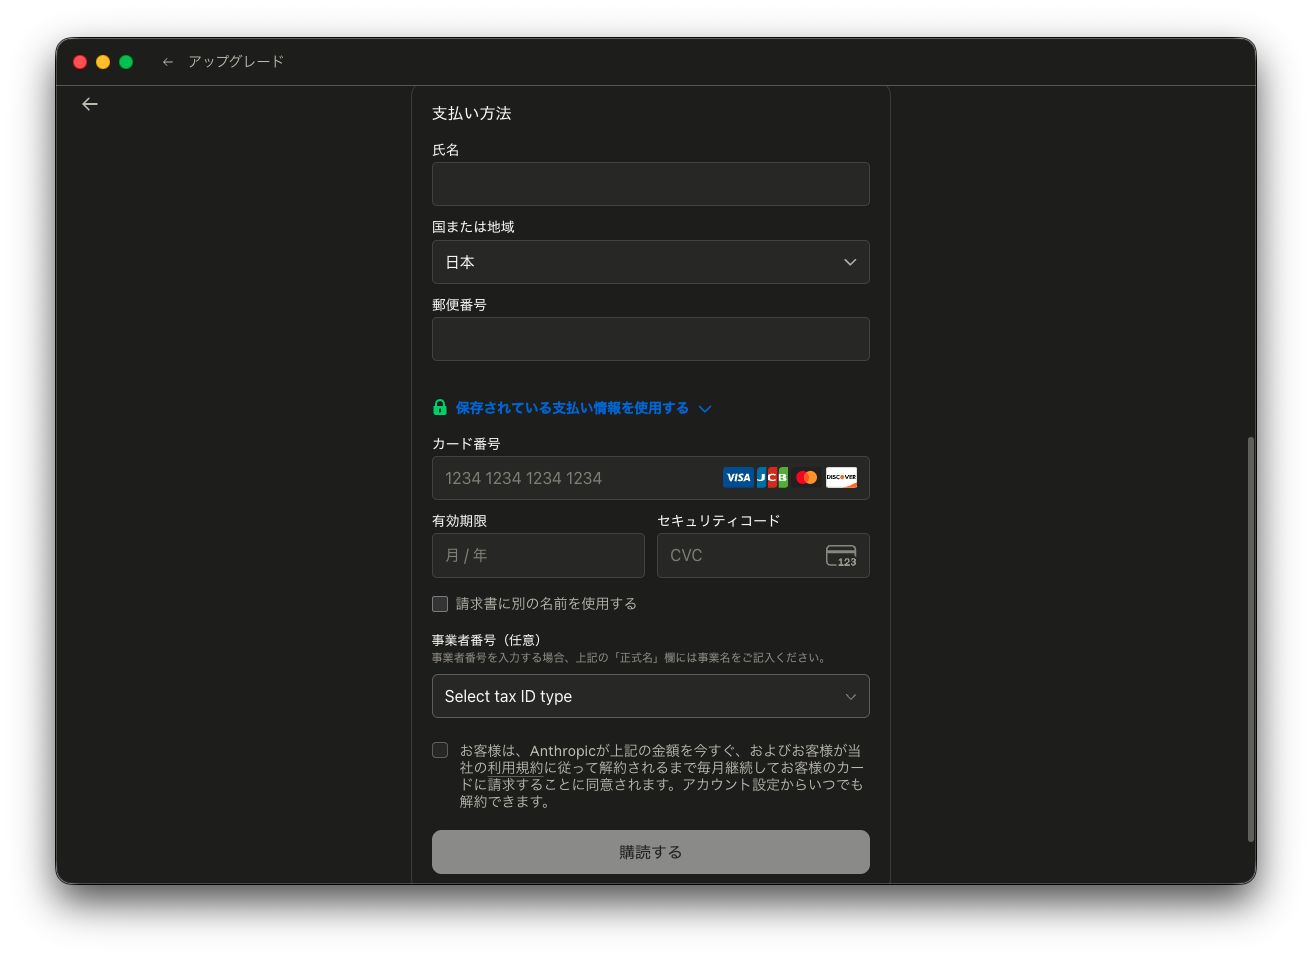Click the vertical scrollbar thumb
This screenshot has height=958, width=1312.
(1251, 639)
